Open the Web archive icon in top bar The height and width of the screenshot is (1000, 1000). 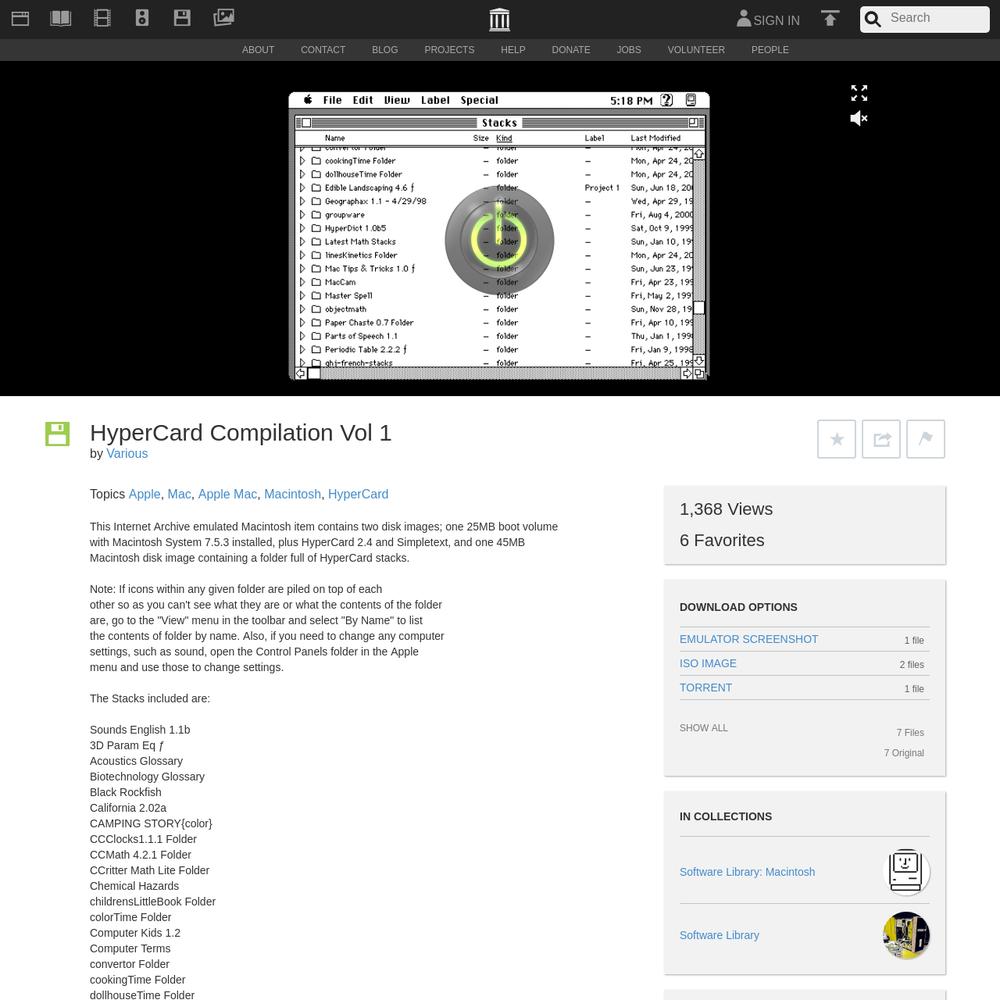pos(20,18)
